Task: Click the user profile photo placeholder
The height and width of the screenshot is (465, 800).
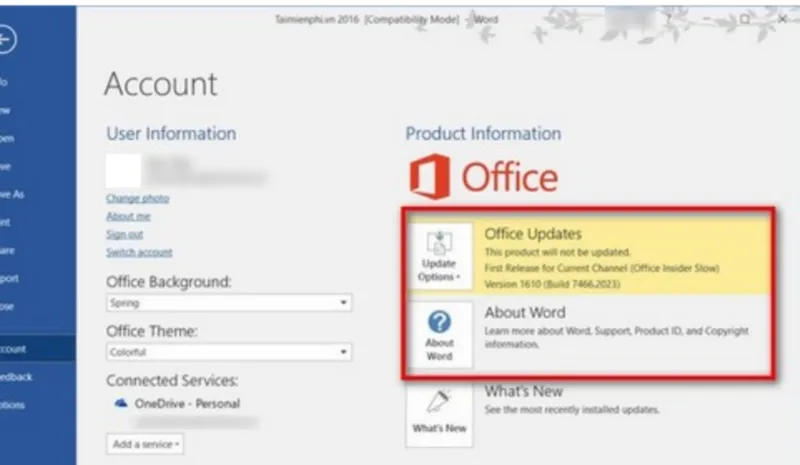Action: coord(123,170)
